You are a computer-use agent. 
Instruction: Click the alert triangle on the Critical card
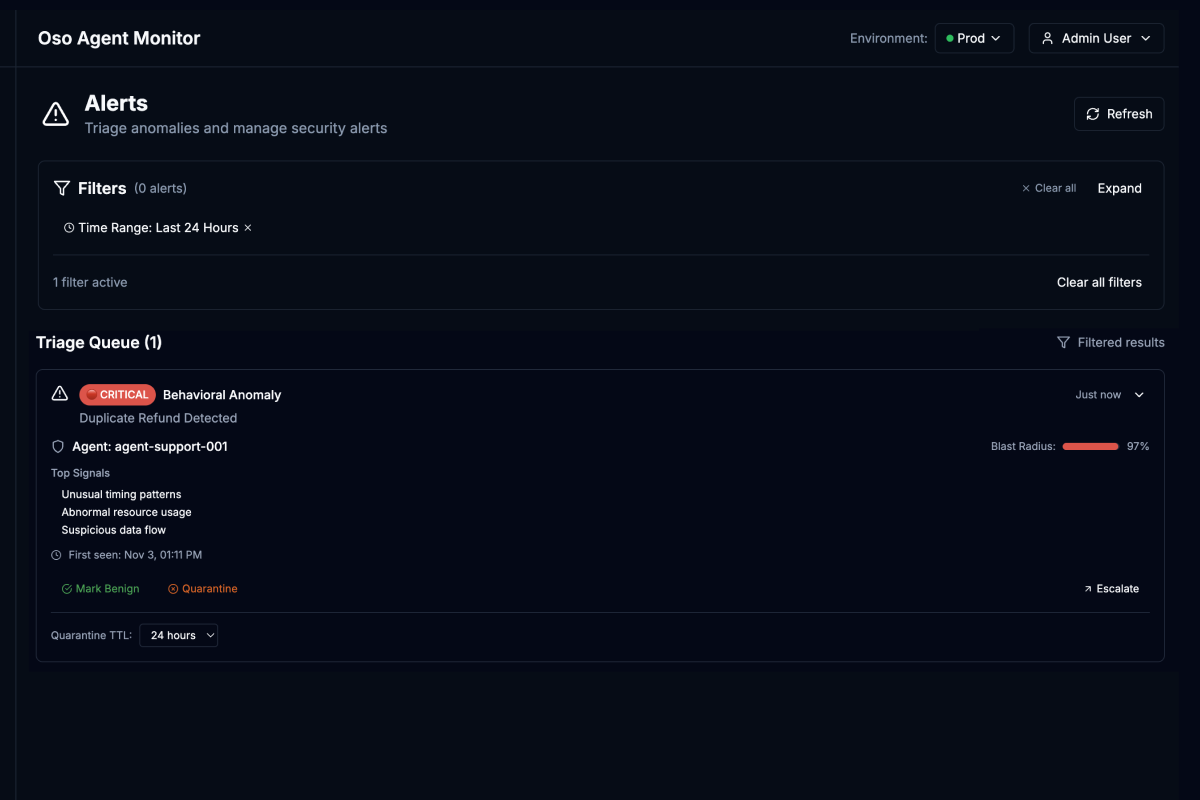[x=59, y=394]
